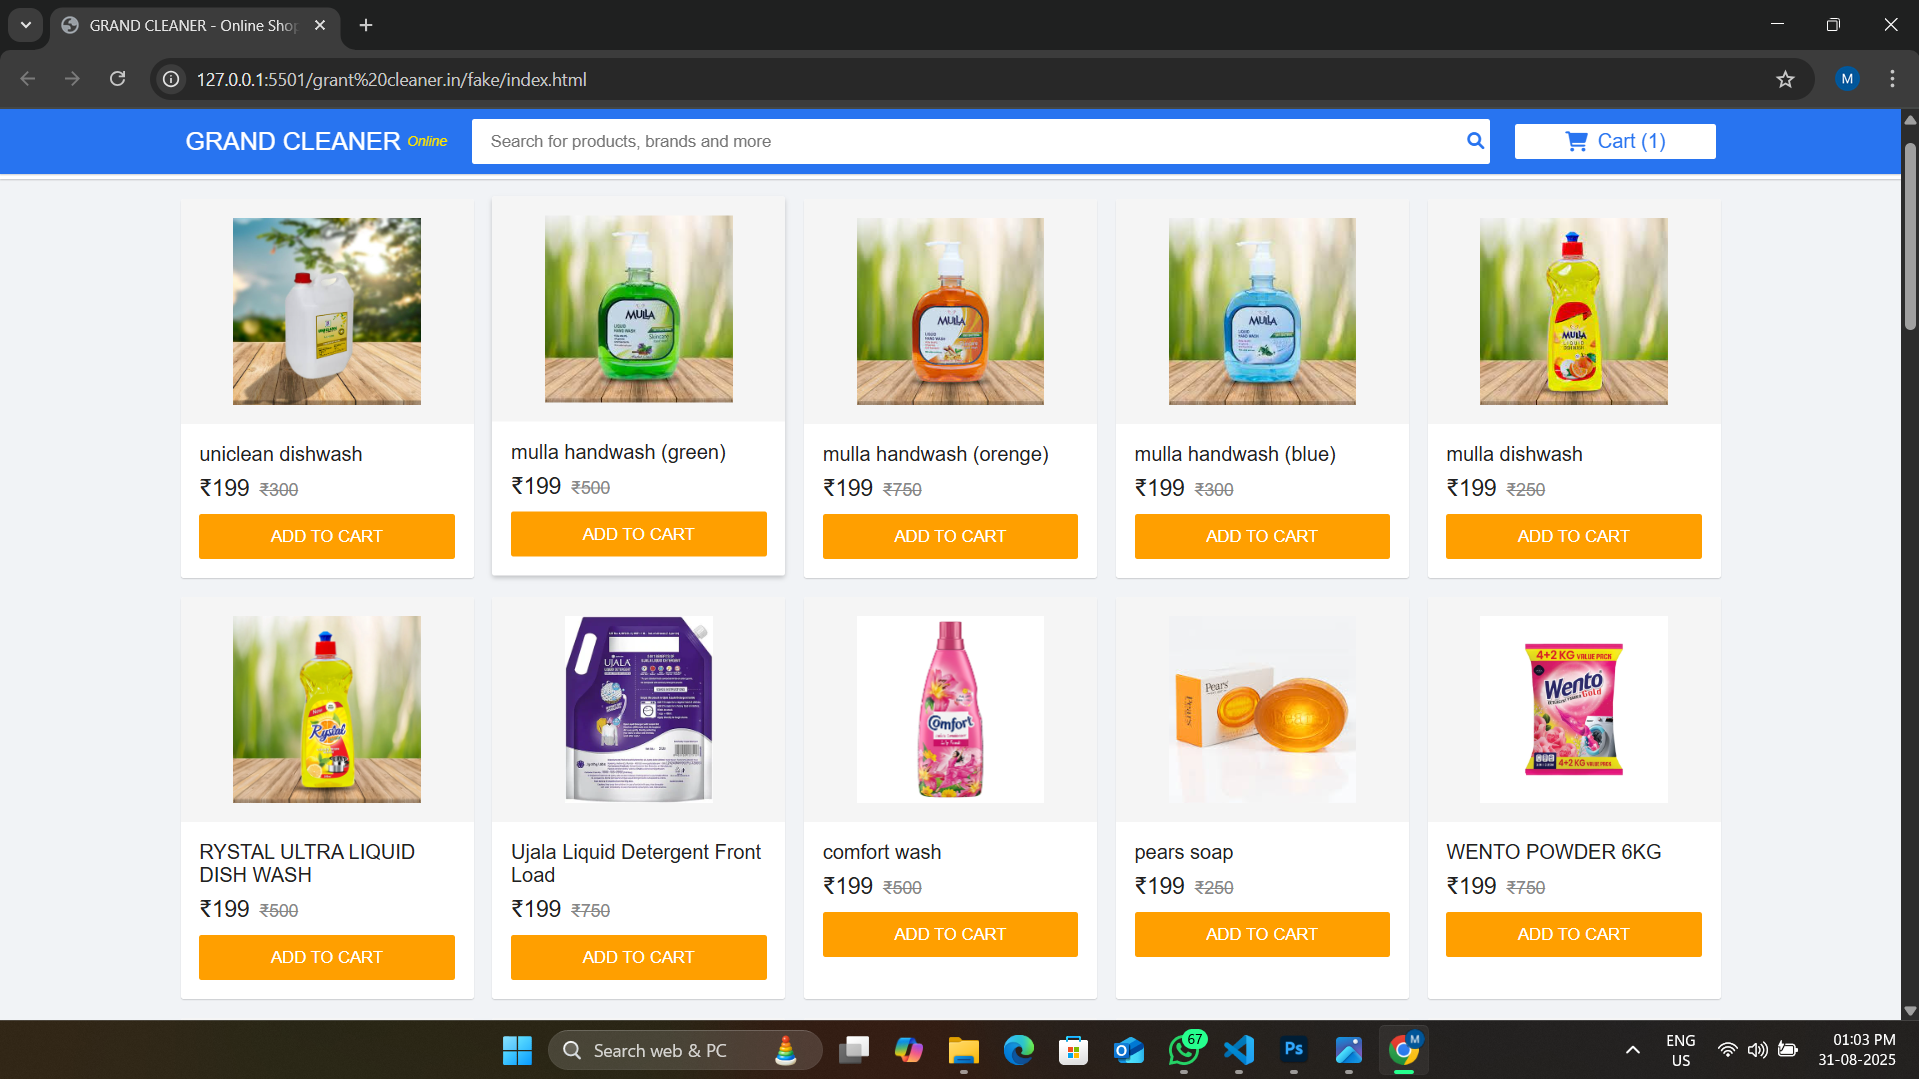Screen dimensions: 1919x1079
Task: Click the 'uniclean dishwash' product title
Action: pyautogui.click(x=281, y=454)
